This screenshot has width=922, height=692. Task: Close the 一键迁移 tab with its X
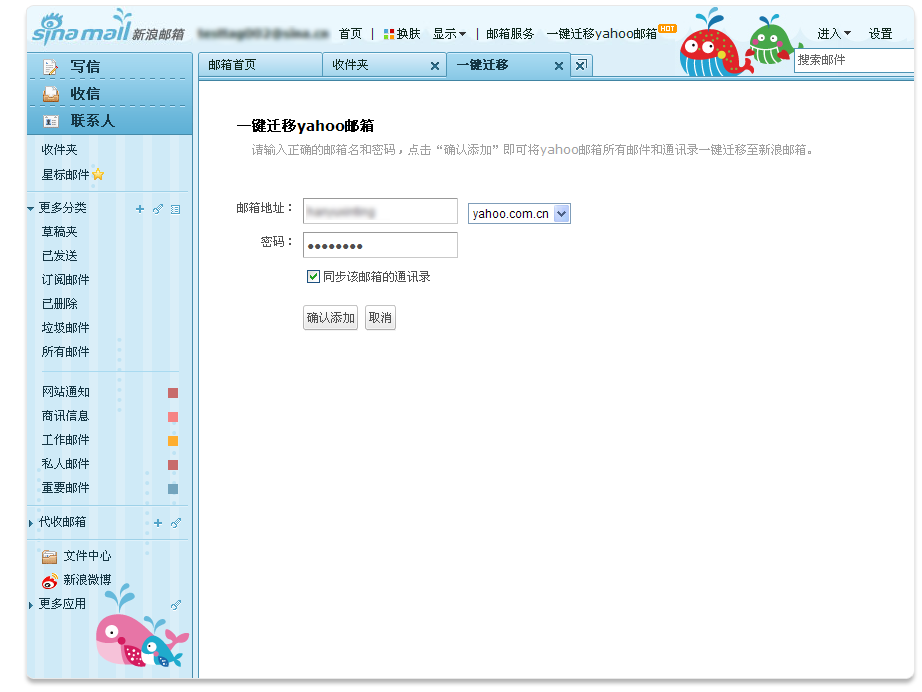[x=559, y=66]
